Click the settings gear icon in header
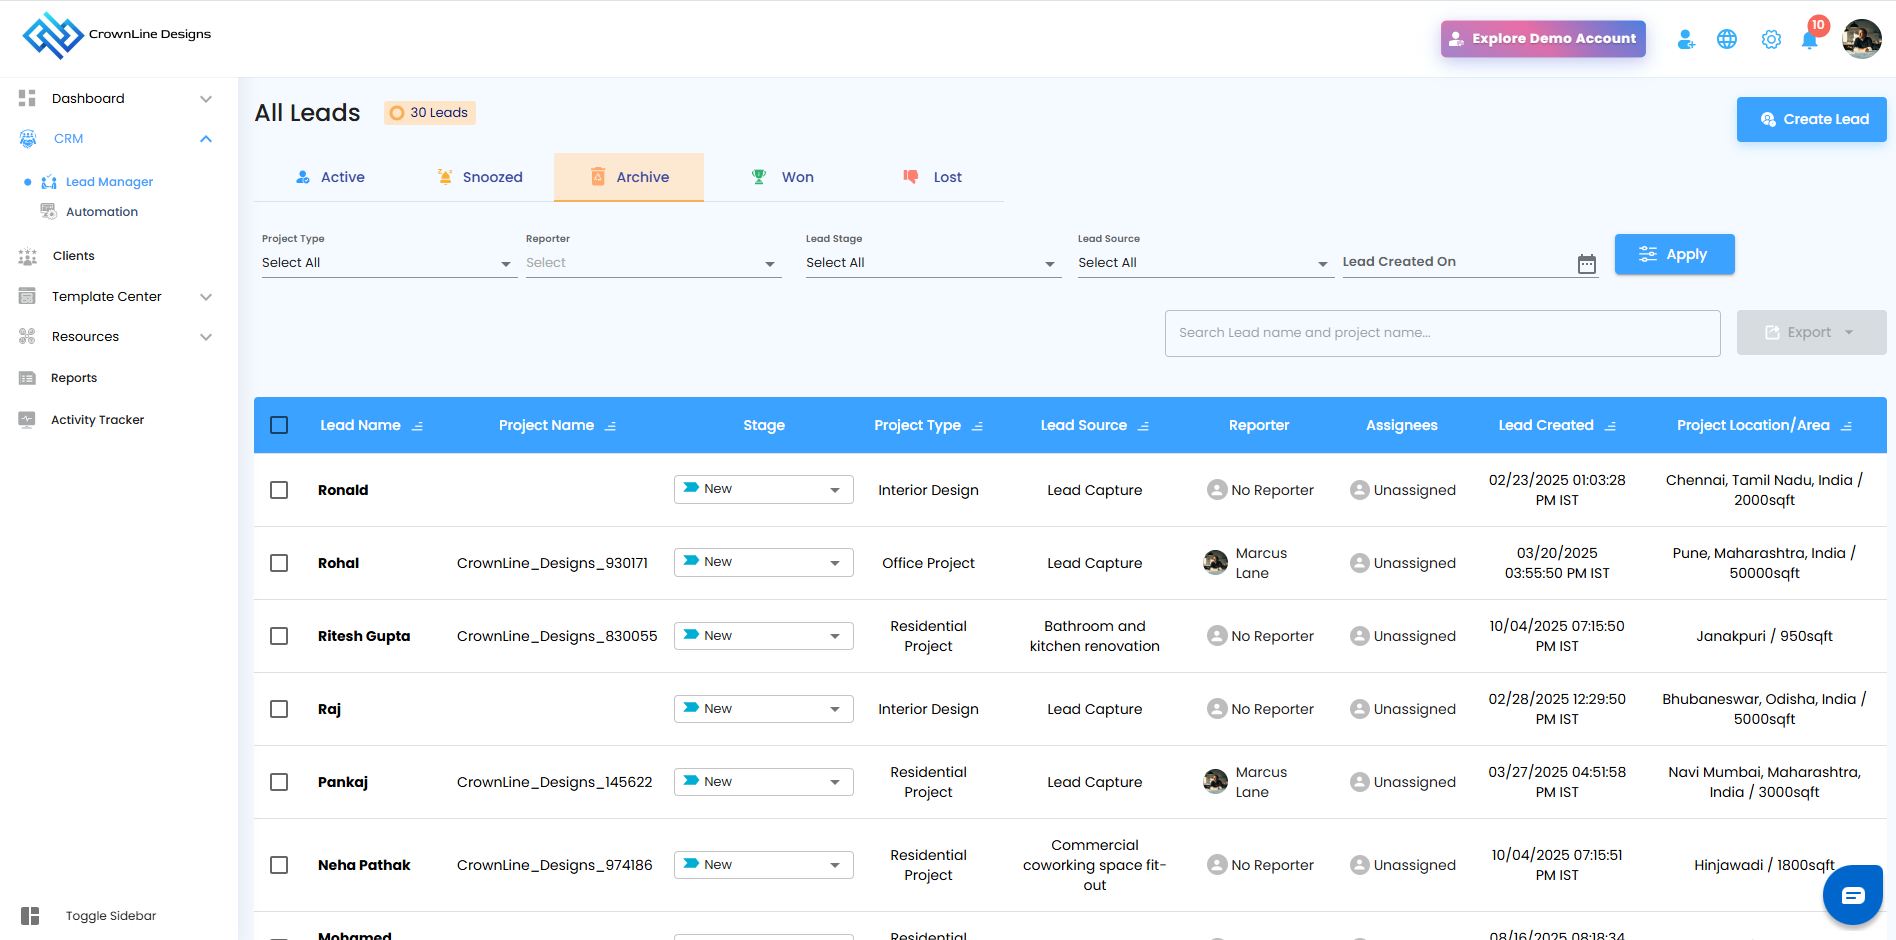 tap(1771, 39)
